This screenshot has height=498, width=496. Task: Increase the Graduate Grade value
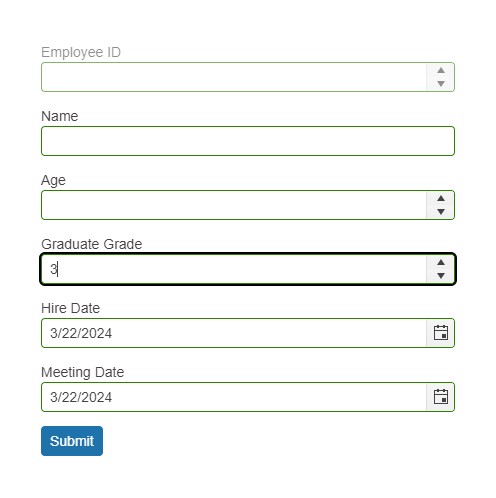tap(441, 262)
